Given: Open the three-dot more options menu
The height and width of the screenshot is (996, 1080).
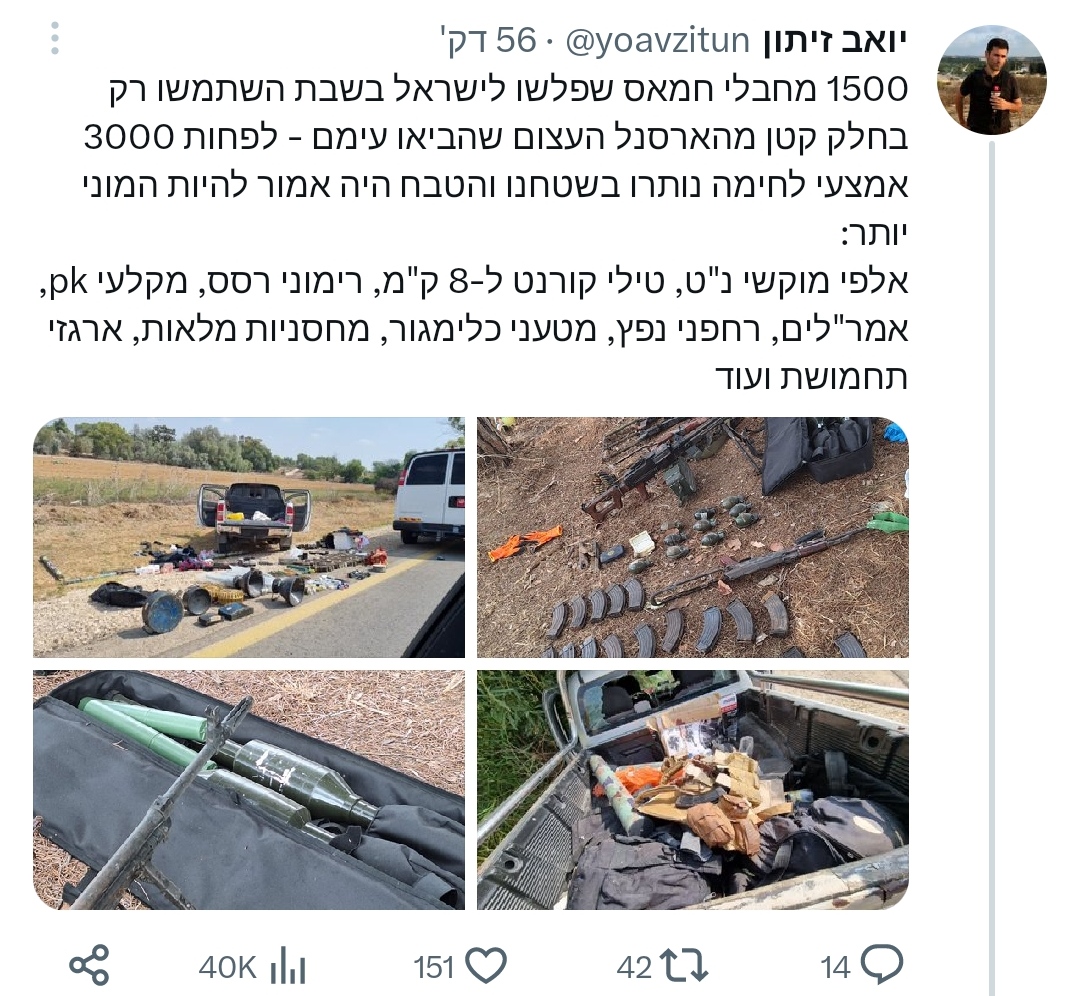Looking at the screenshot, I should pyautogui.click(x=55, y=39).
